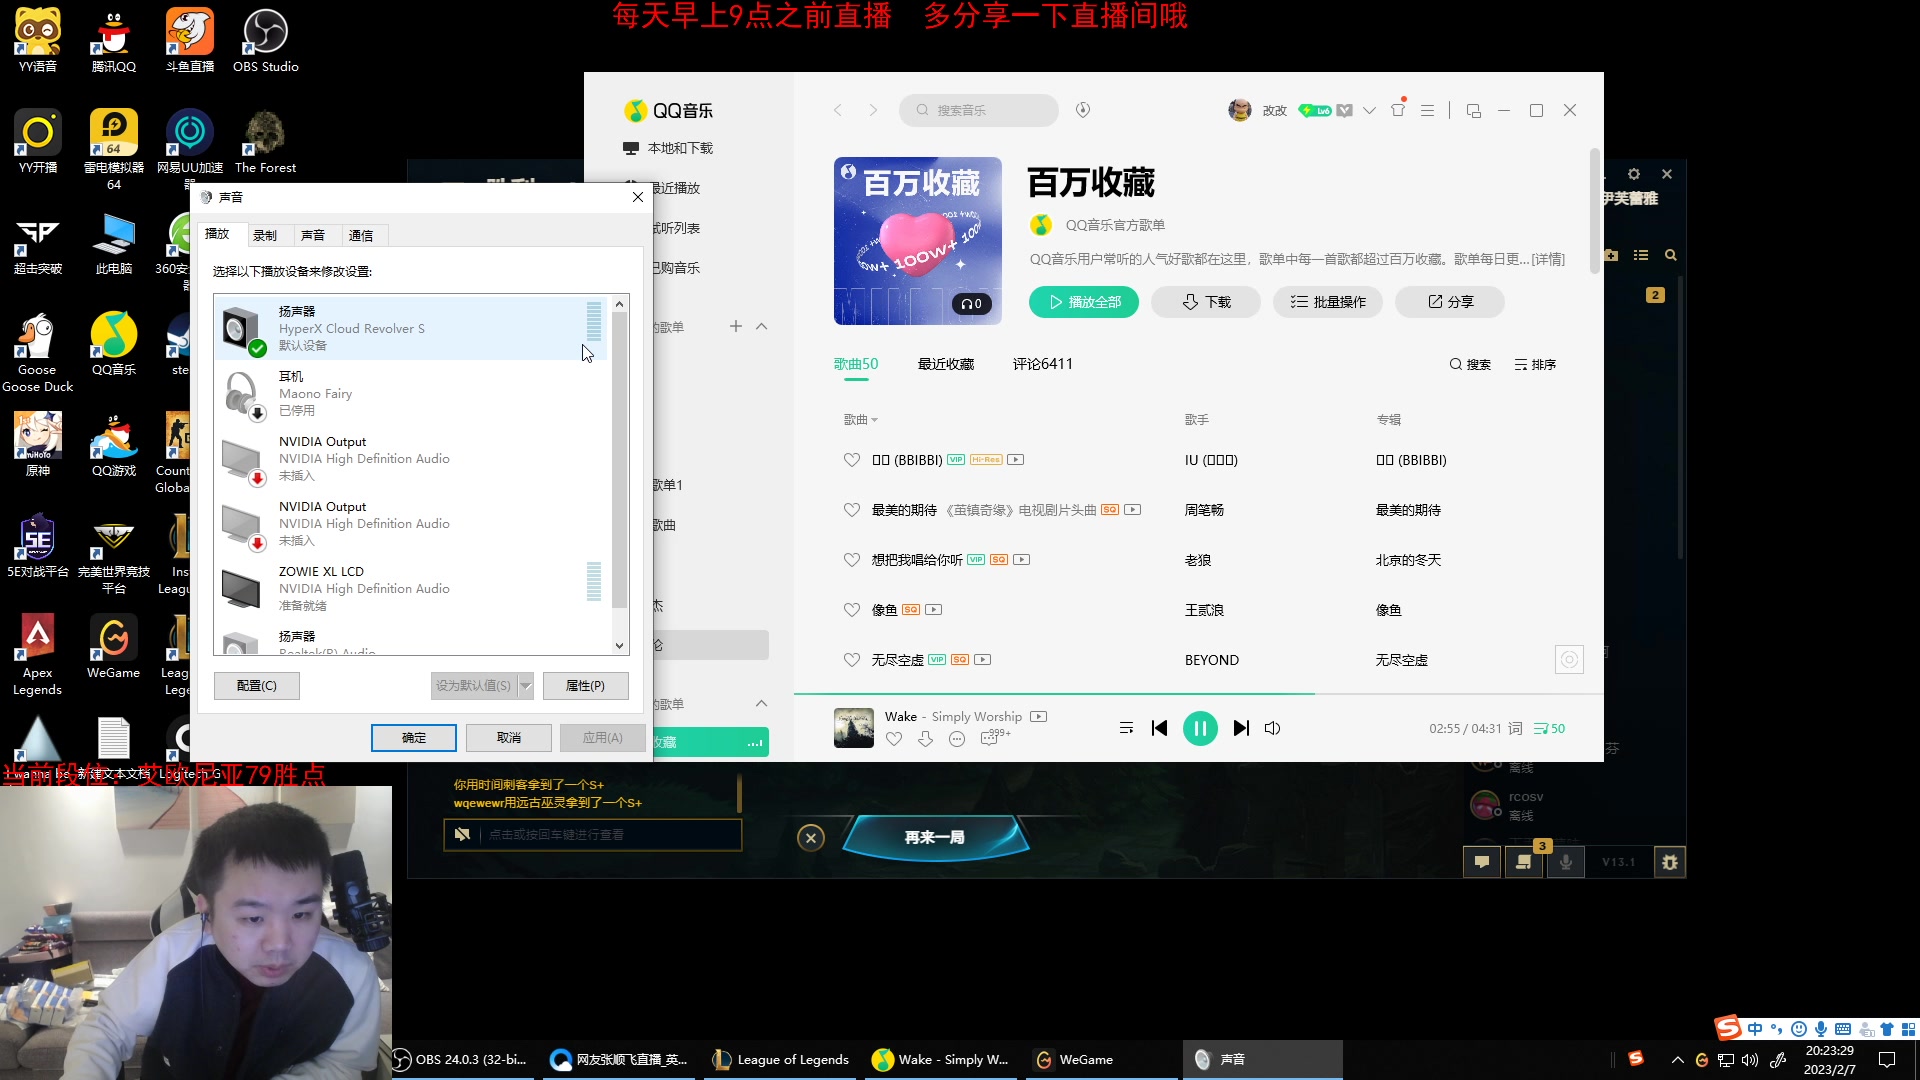Expand the account dropdown arrow next to VIP badge
Screen dimensions: 1920x1080
[1369, 110]
